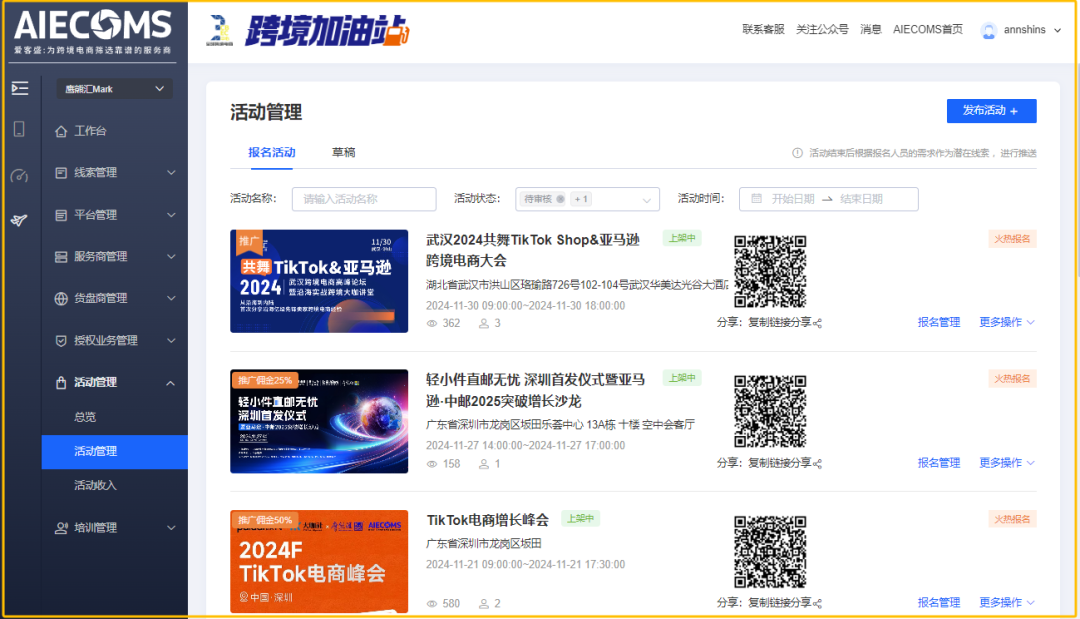Image resolution: width=1080 pixels, height=619 pixels.
Task: Open the 唐朝汇Mark account selector
Action: [x=113, y=89]
